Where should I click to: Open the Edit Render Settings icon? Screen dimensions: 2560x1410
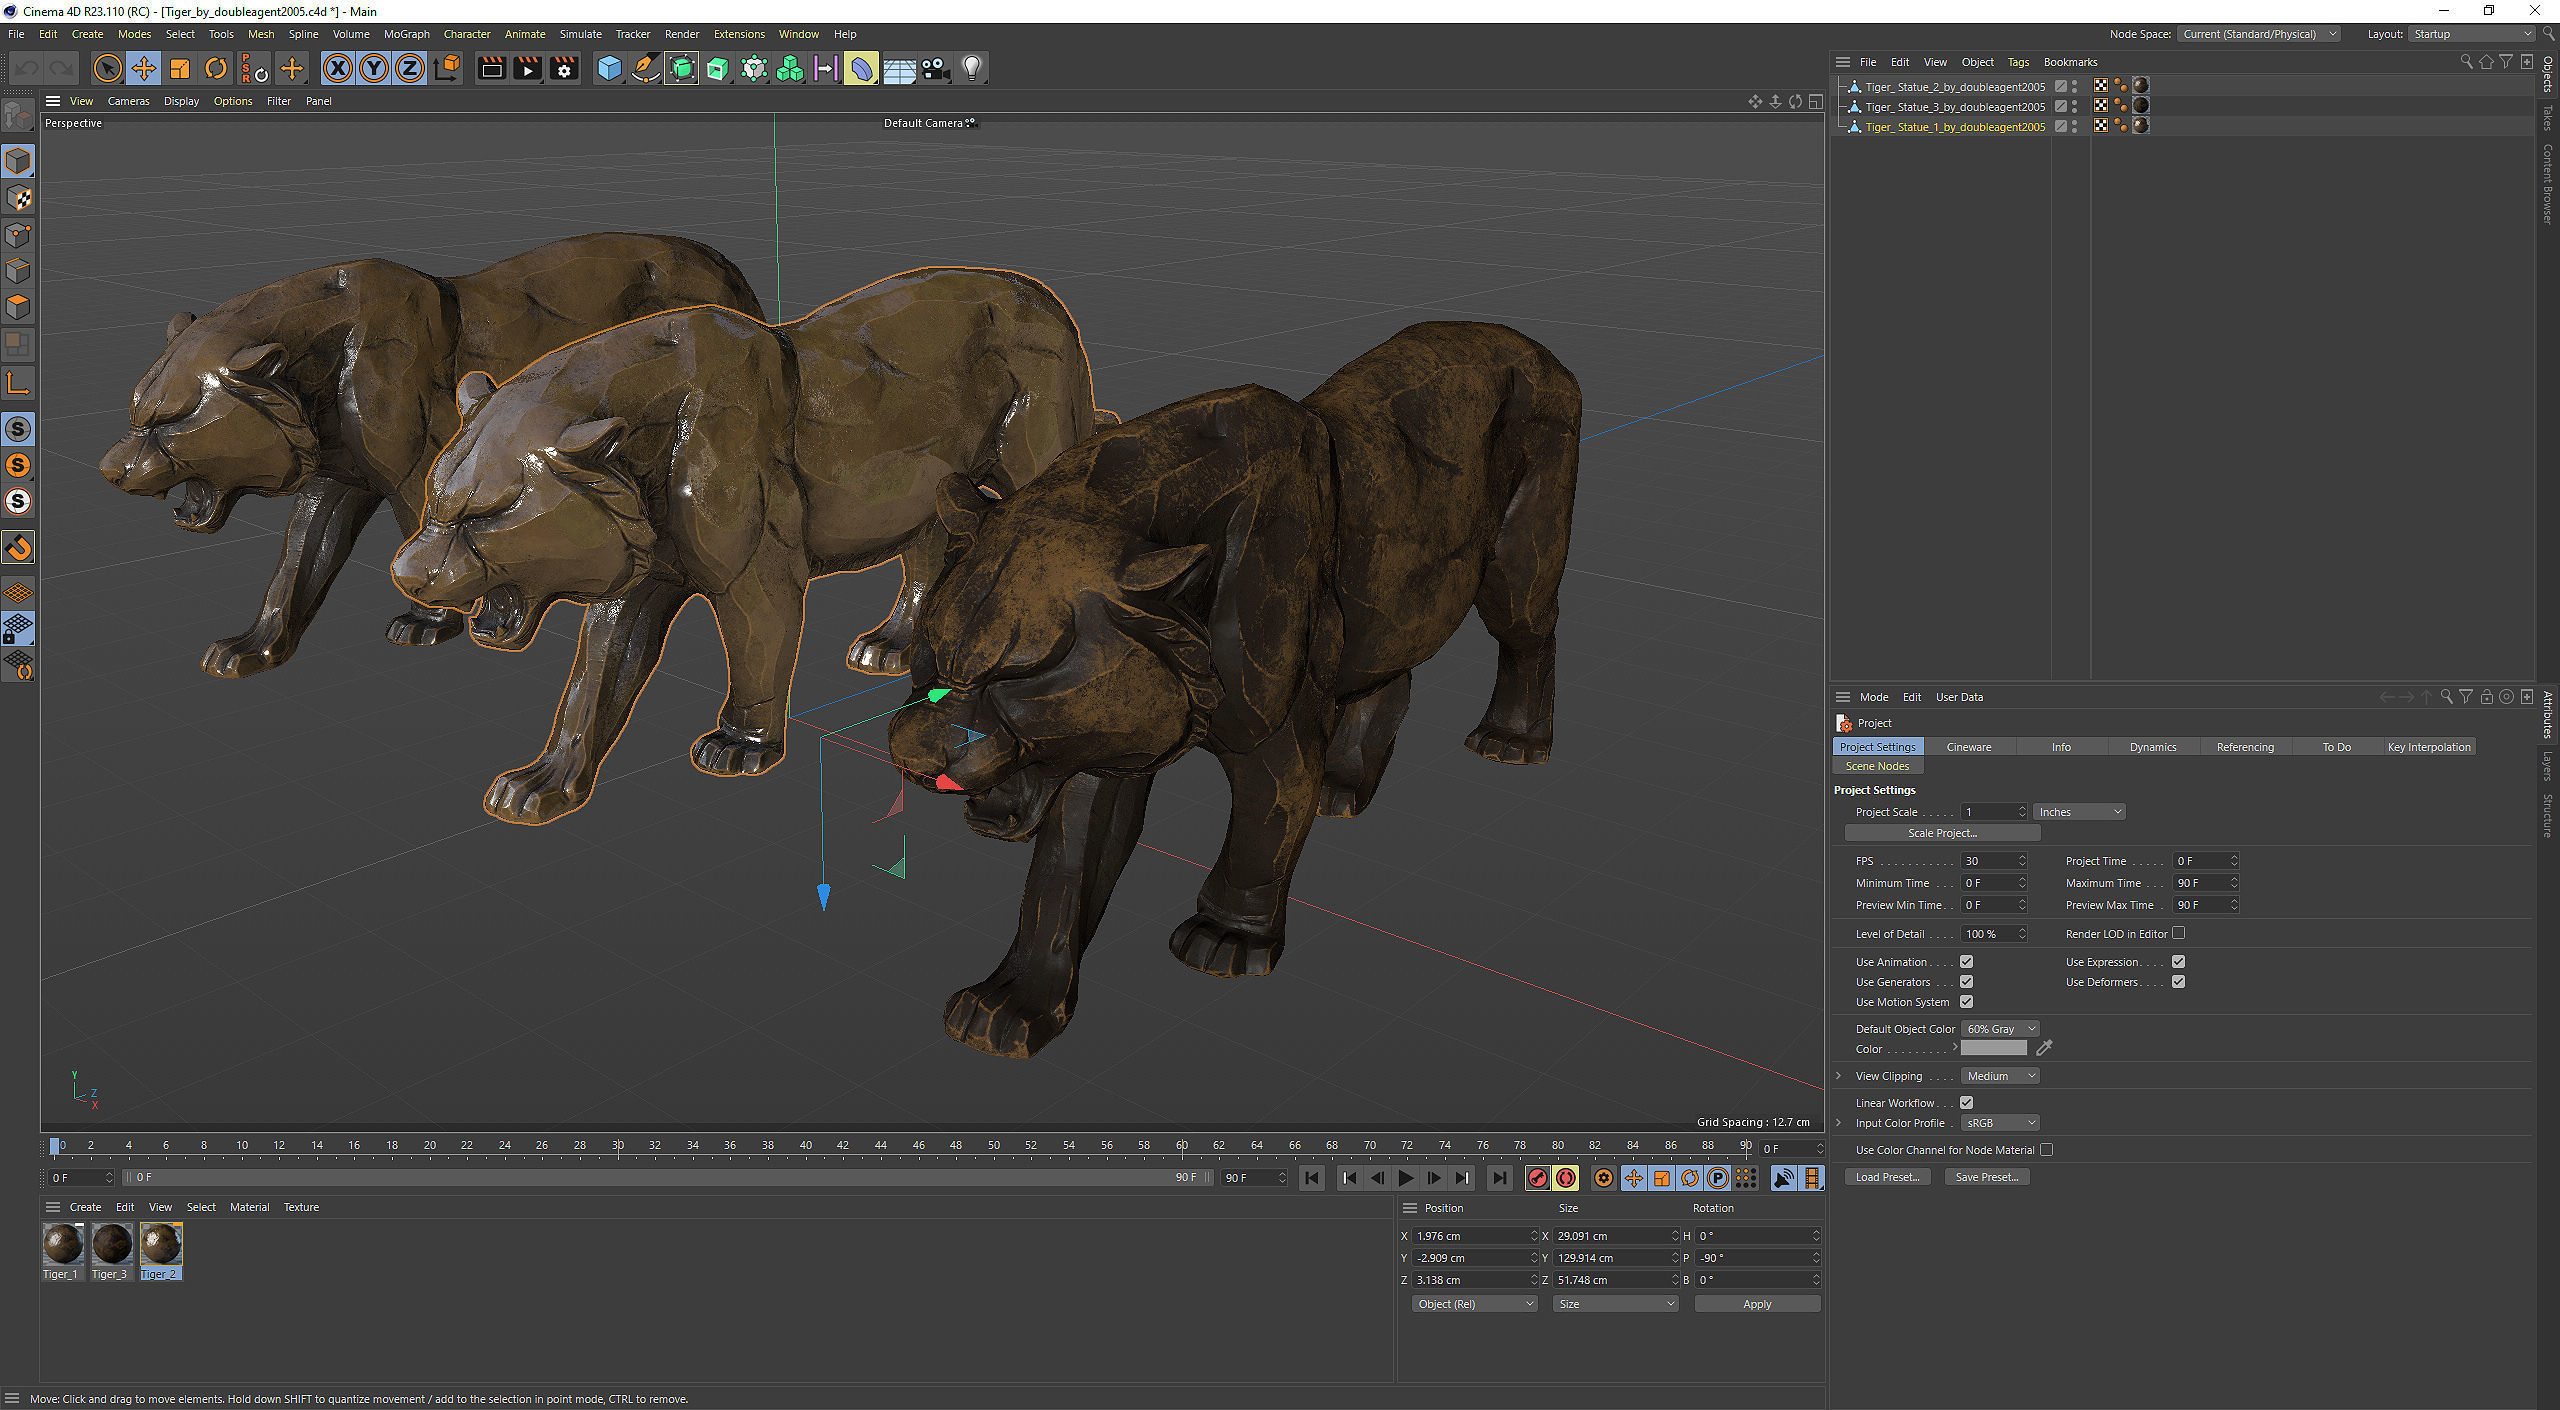[x=564, y=68]
